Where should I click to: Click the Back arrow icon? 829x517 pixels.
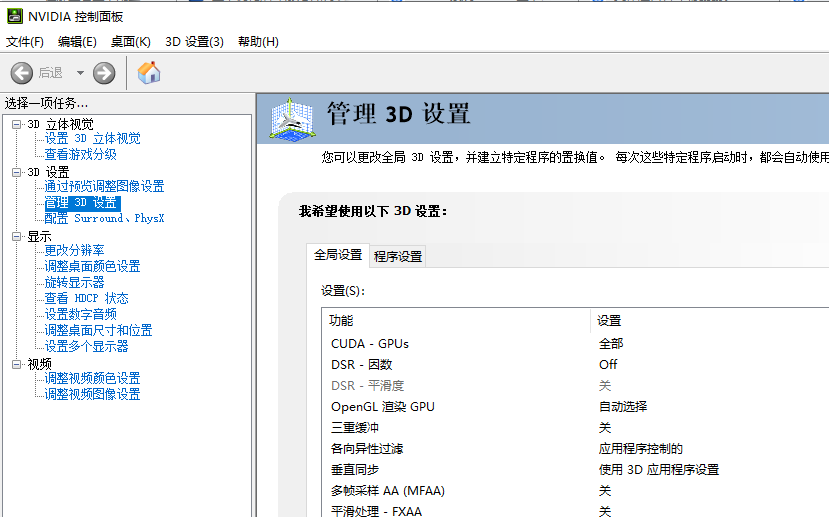[21, 73]
